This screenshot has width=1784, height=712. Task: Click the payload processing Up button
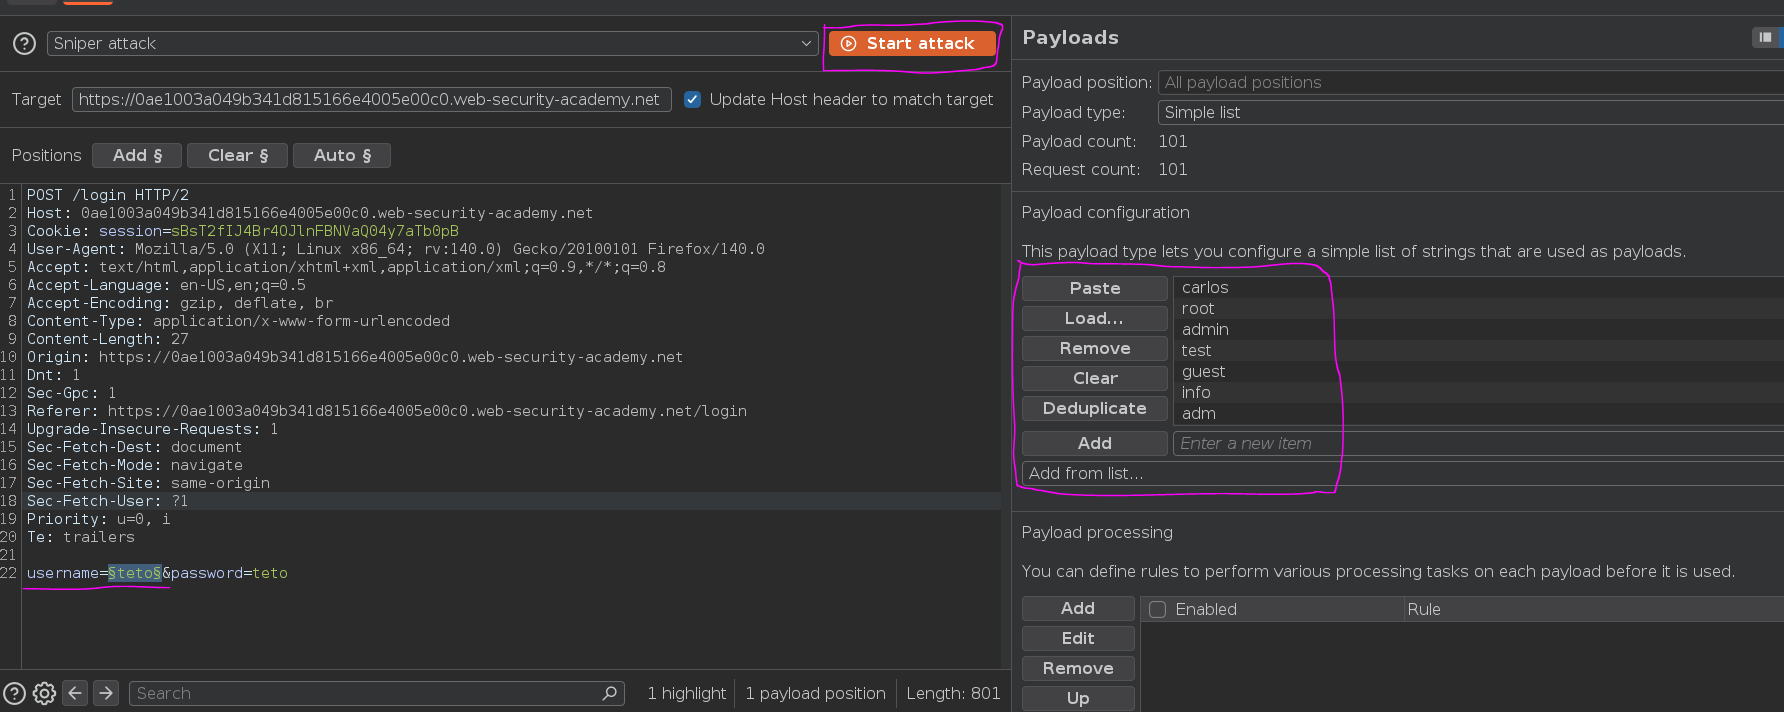click(x=1078, y=698)
